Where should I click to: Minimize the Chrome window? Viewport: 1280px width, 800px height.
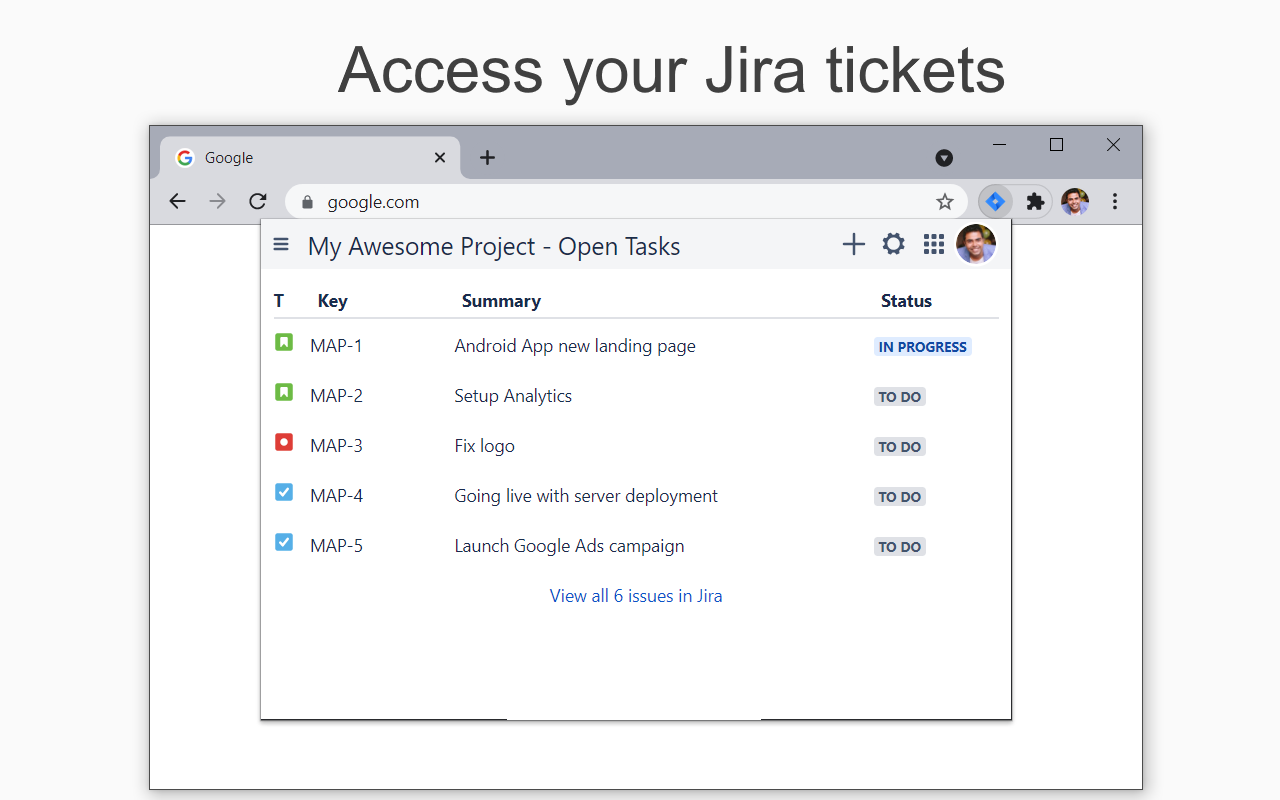click(999, 145)
